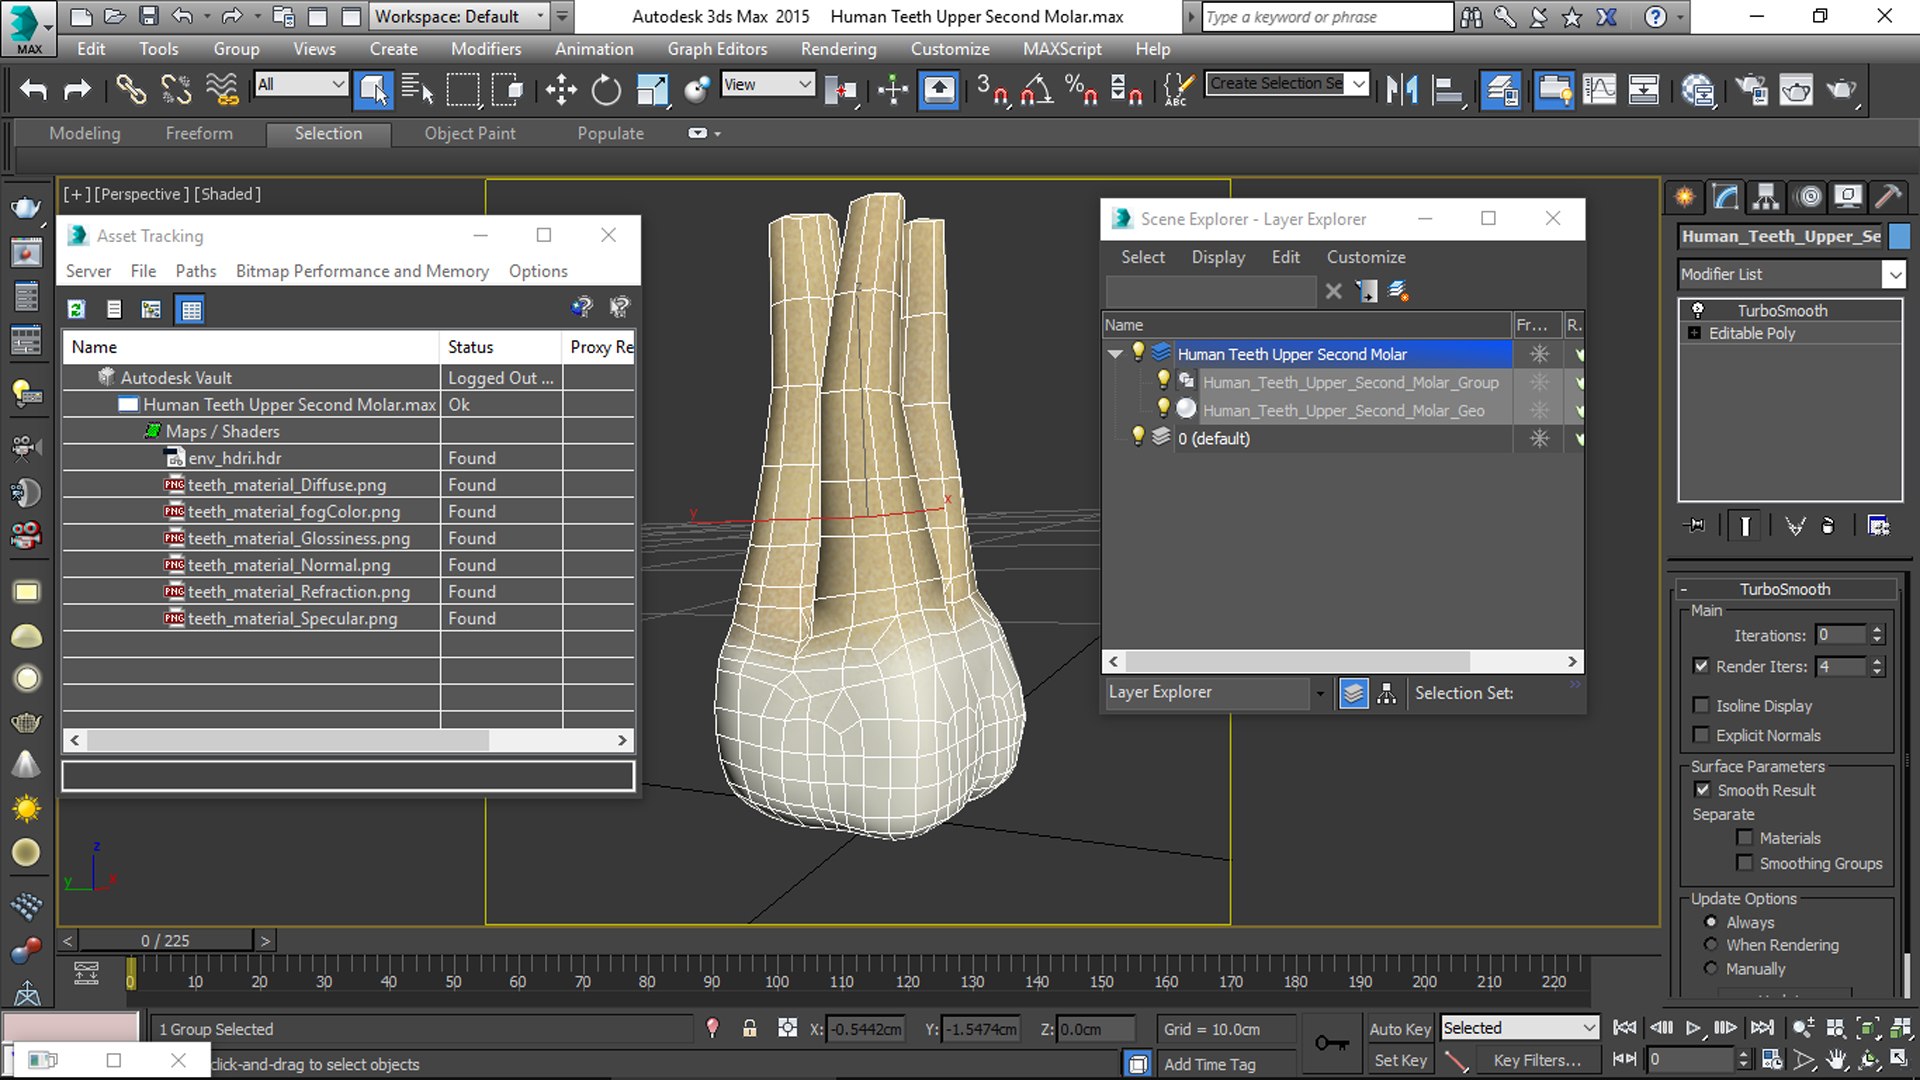Toggle TurboSmooth modifier lightbulb
Image resolution: width=1920 pixels, height=1080 pixels.
(x=1697, y=310)
